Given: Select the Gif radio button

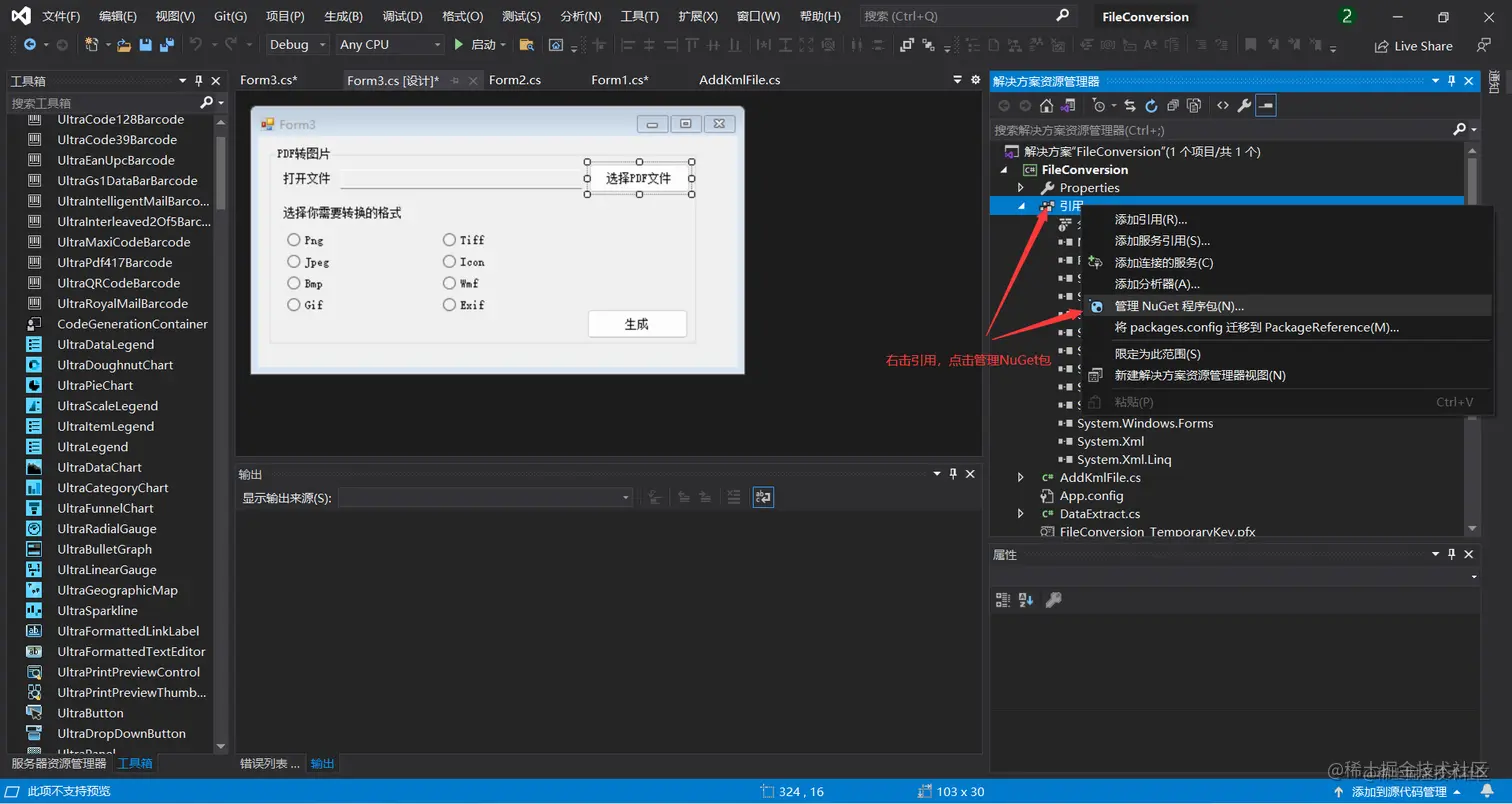Looking at the screenshot, I should click(x=294, y=305).
